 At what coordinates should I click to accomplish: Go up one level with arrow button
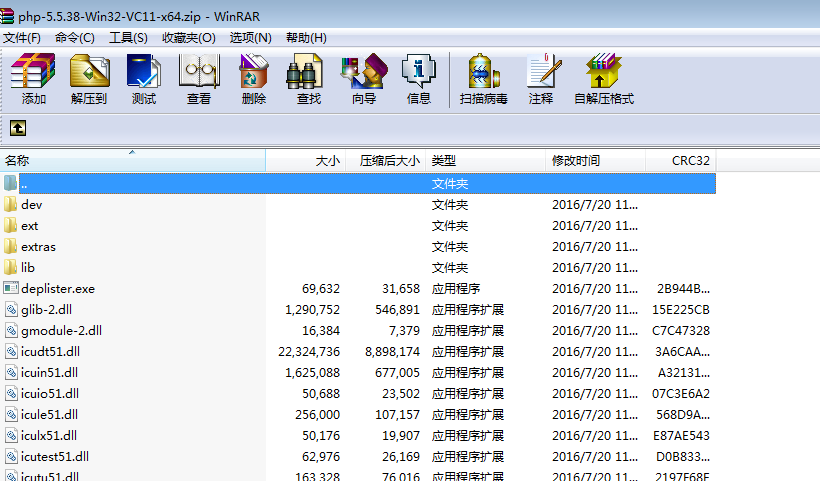(18, 128)
